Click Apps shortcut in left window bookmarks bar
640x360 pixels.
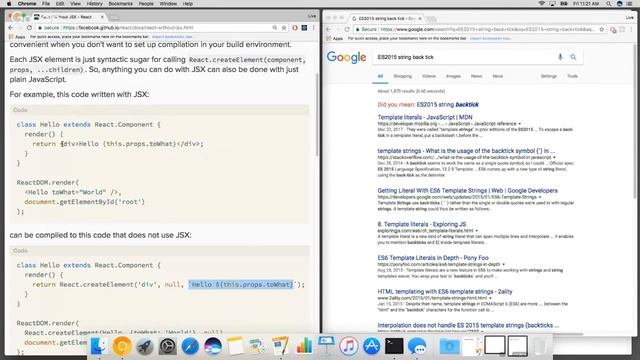pyautogui.click(x=17, y=37)
